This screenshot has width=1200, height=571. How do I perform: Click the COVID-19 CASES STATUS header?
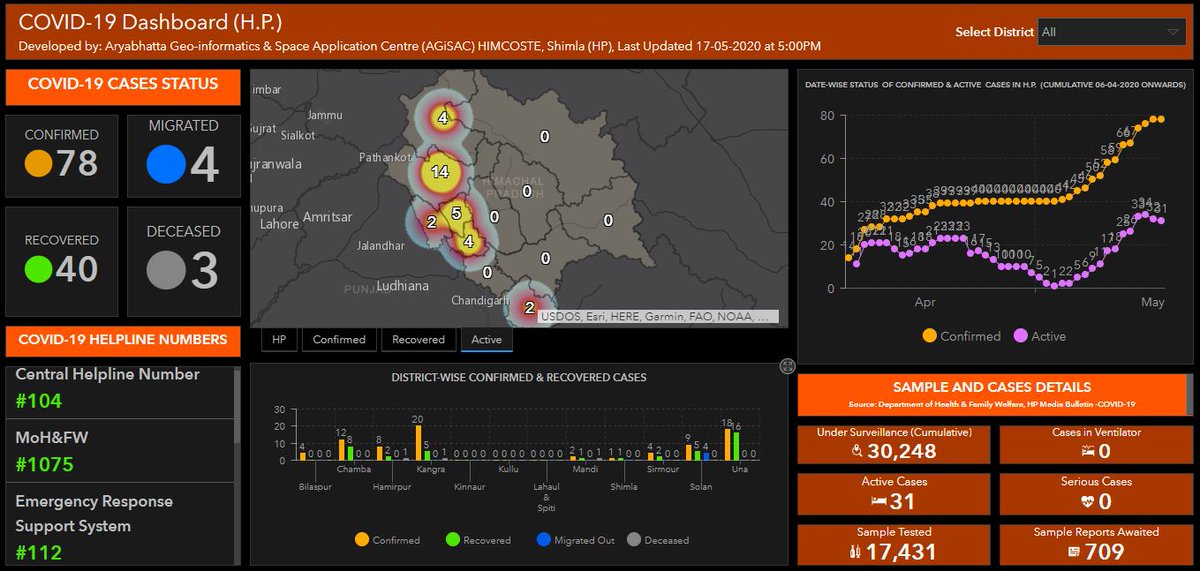click(x=123, y=85)
